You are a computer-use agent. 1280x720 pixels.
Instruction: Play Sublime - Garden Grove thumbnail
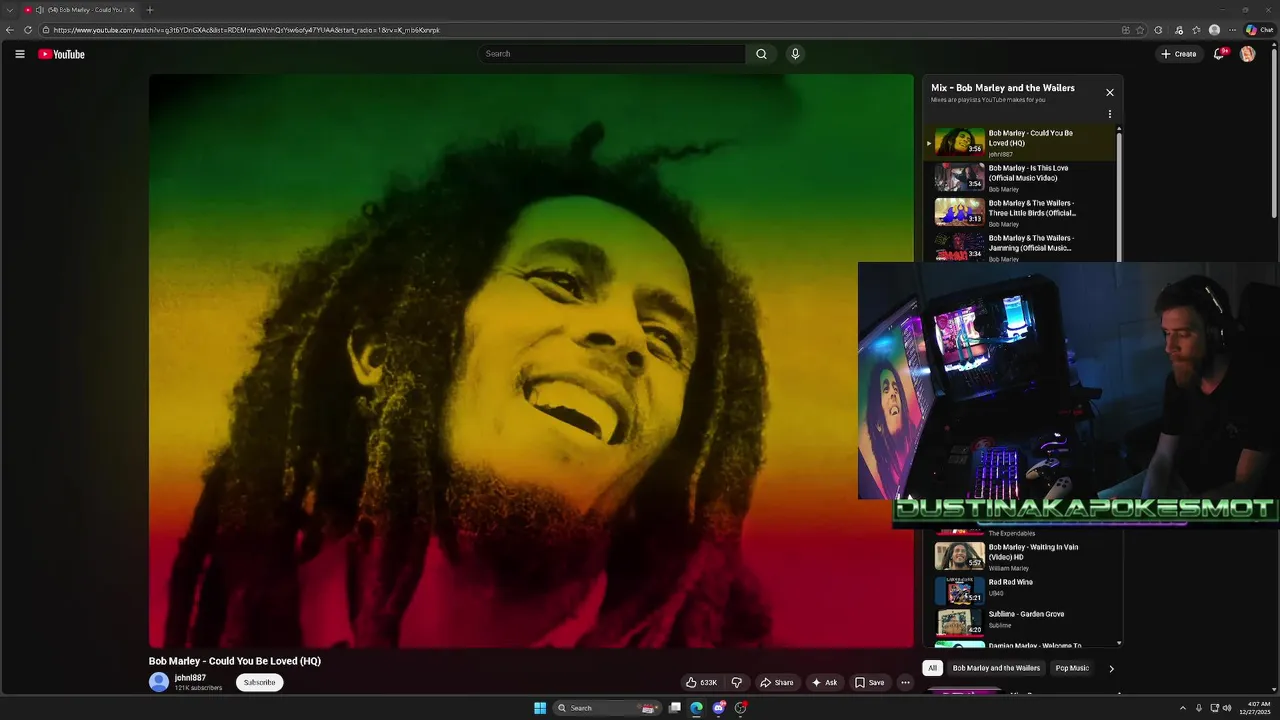[959, 623]
